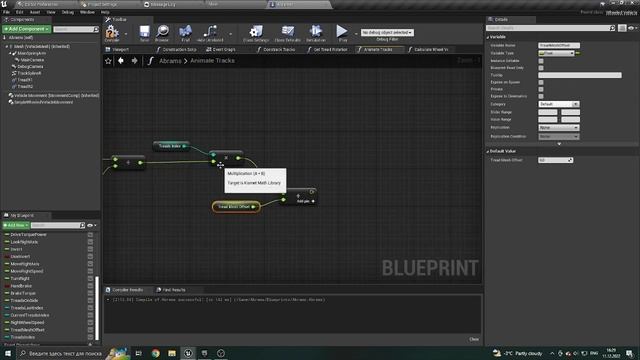Toggle the editable eye for BrakeTorque
The image size is (640, 360).
[x=90, y=293]
